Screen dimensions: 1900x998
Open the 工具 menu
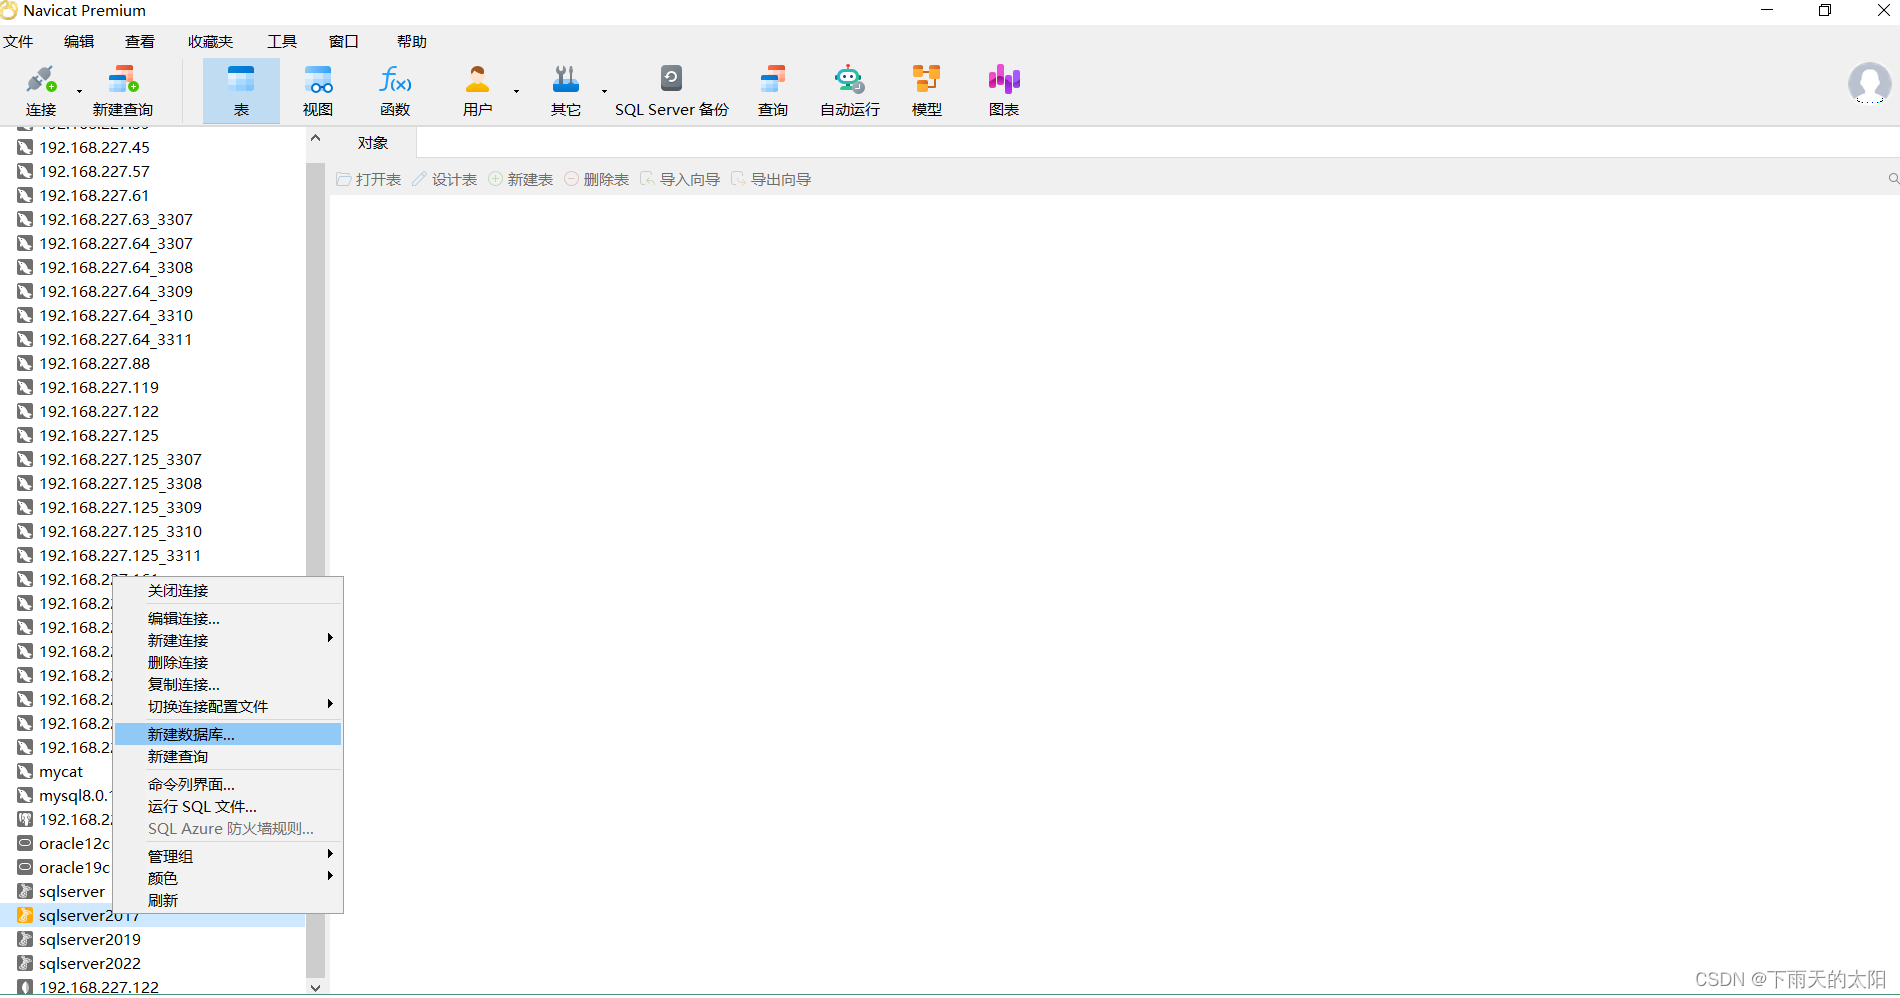pos(282,41)
